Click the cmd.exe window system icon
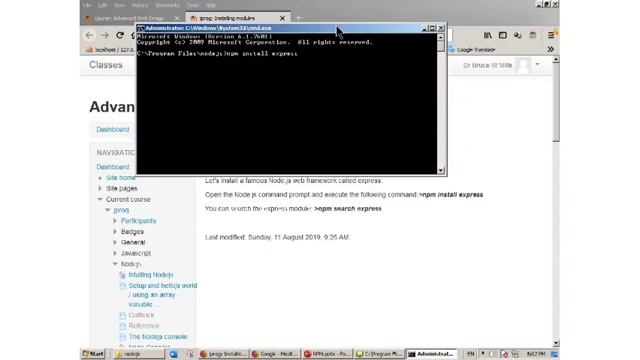The width and height of the screenshot is (640, 360). click(141, 28)
